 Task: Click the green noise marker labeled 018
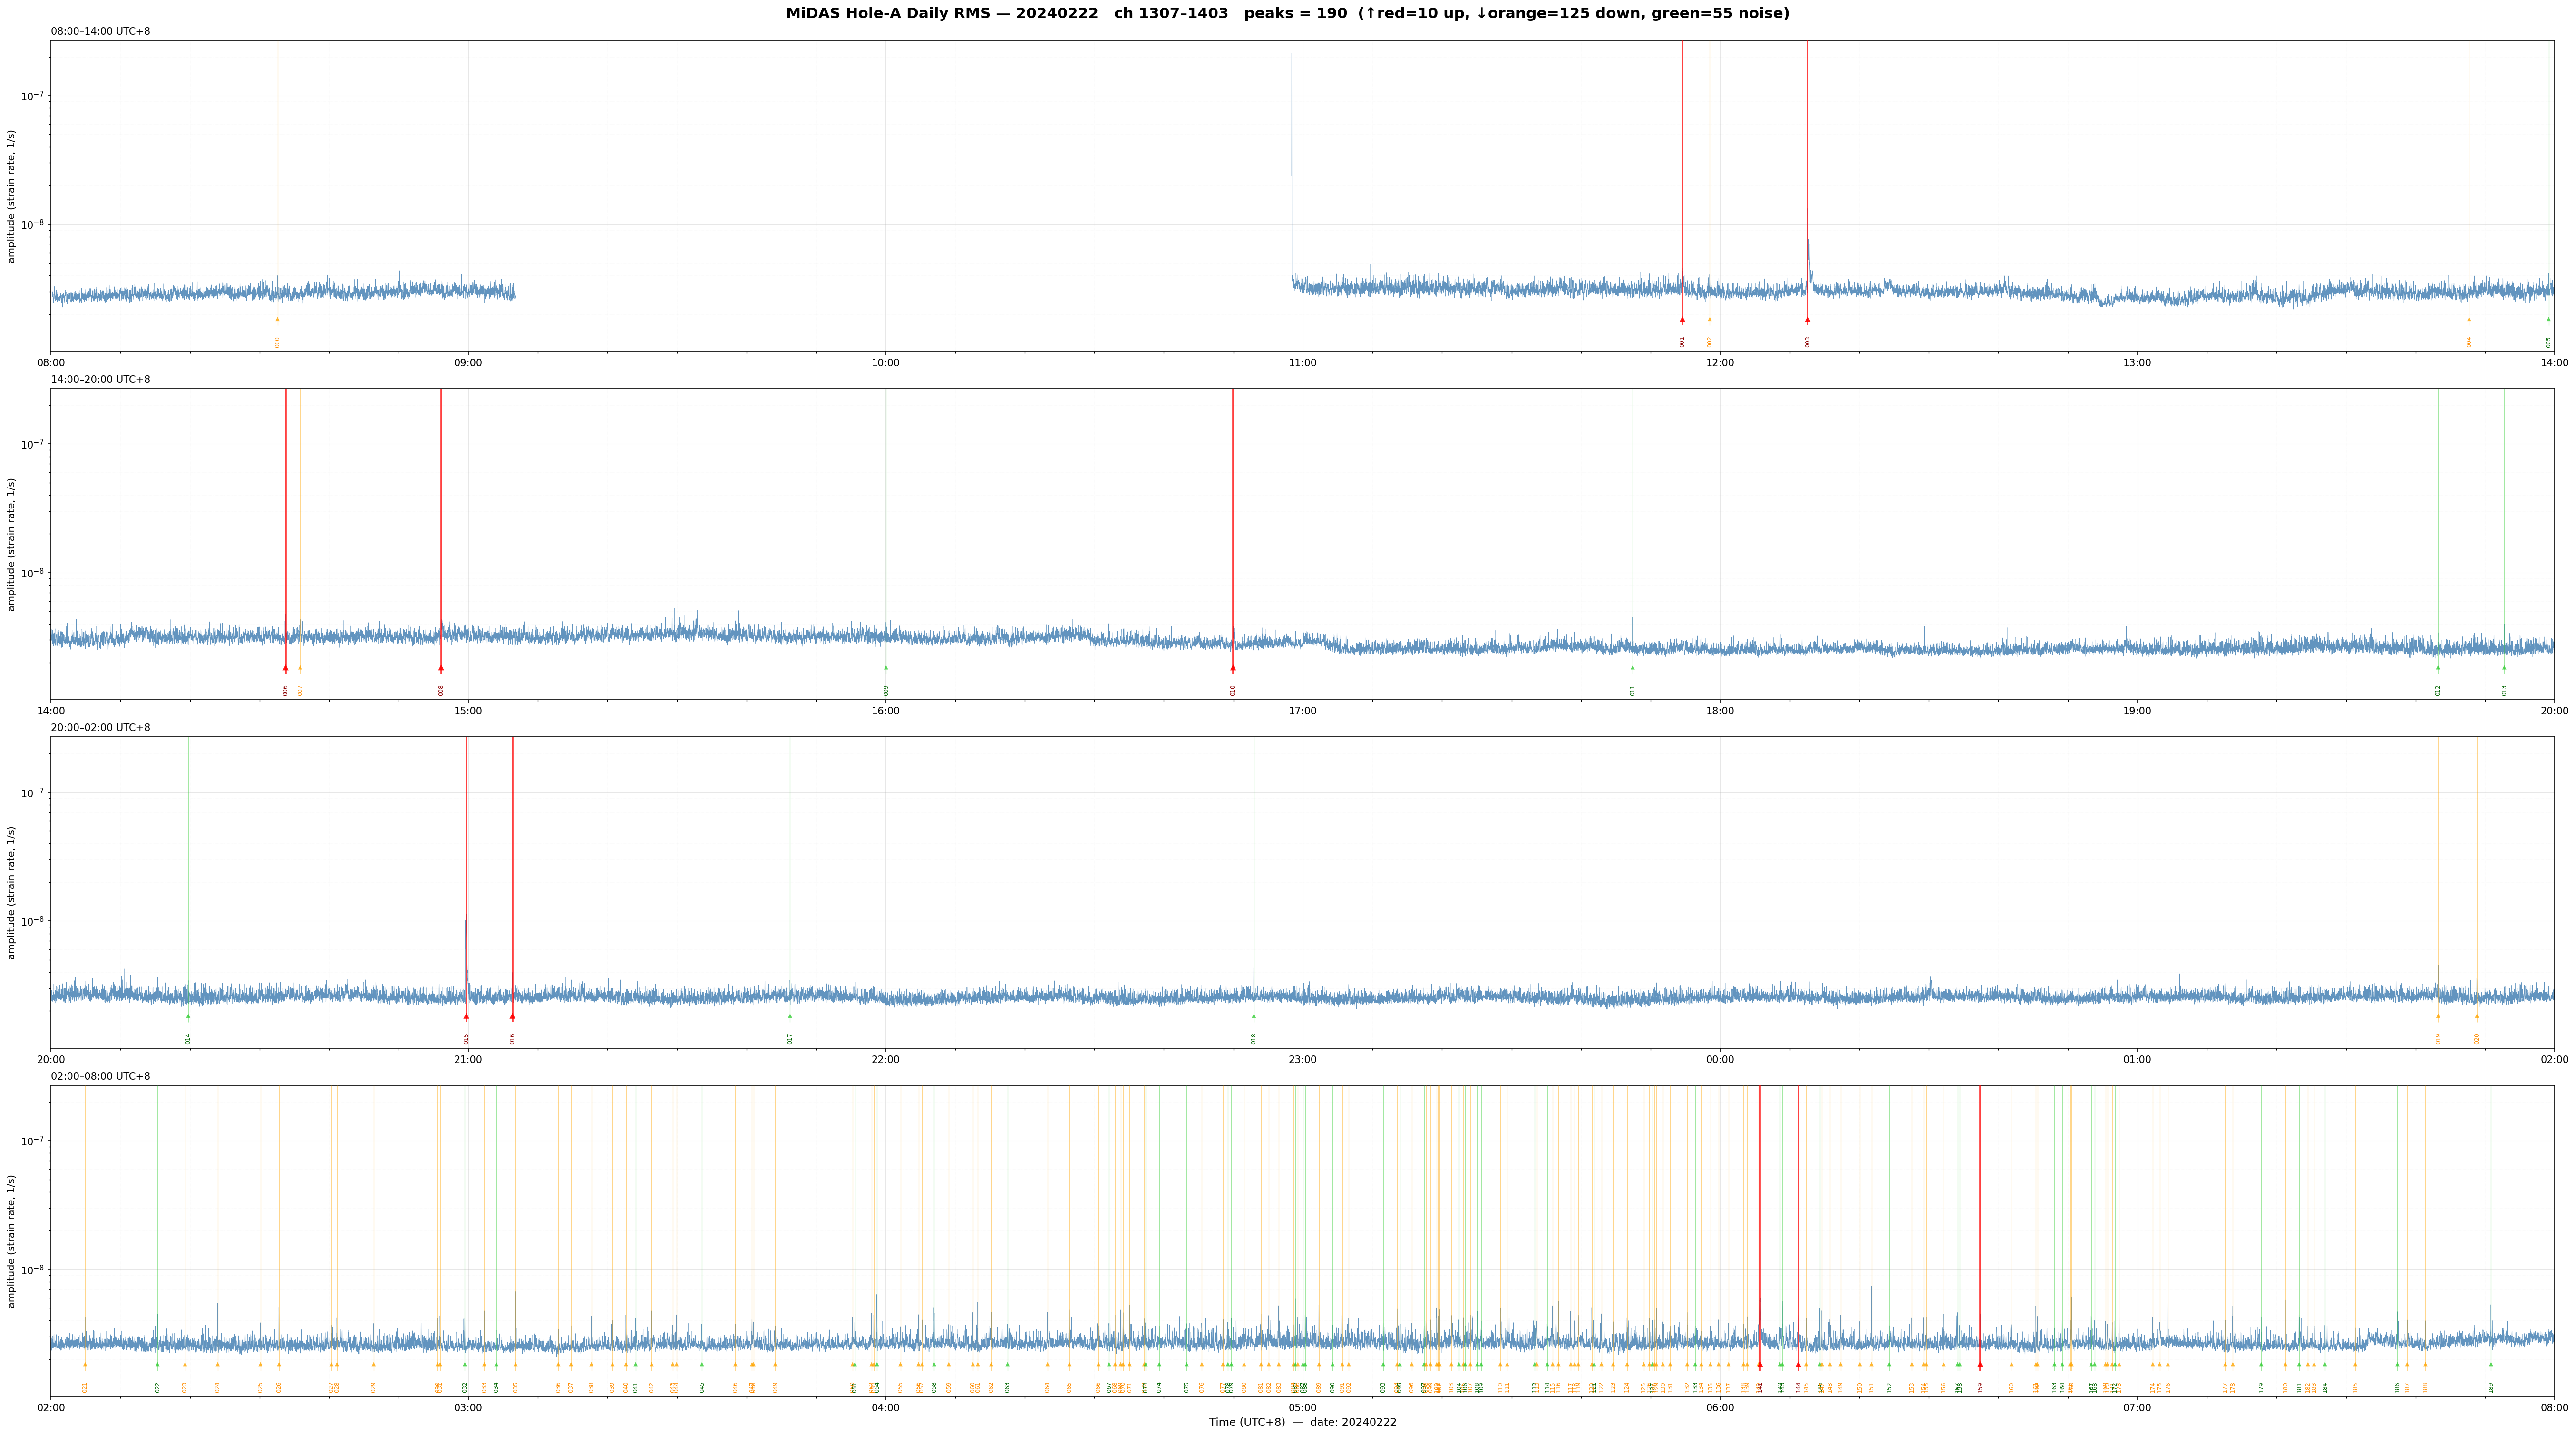click(1254, 1016)
